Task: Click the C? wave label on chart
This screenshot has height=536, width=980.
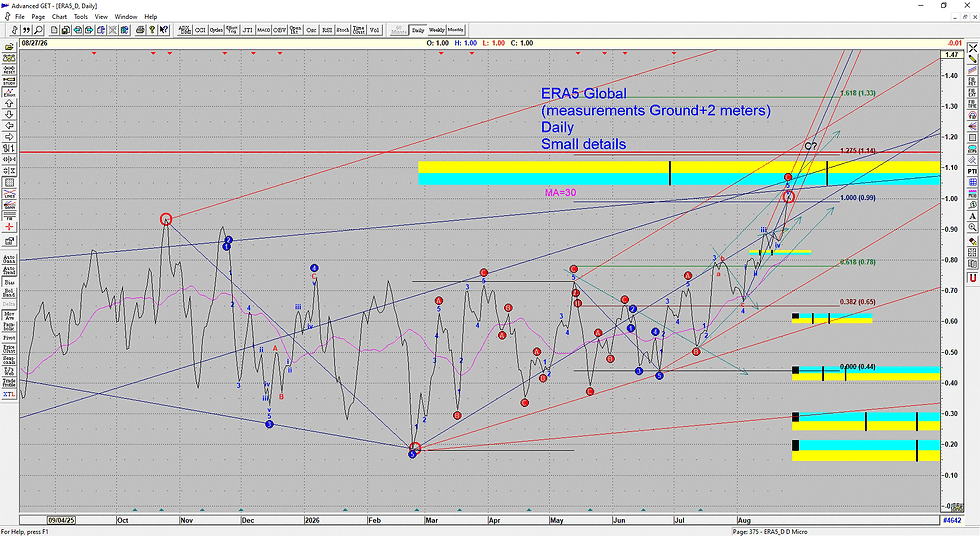Action: (811, 146)
